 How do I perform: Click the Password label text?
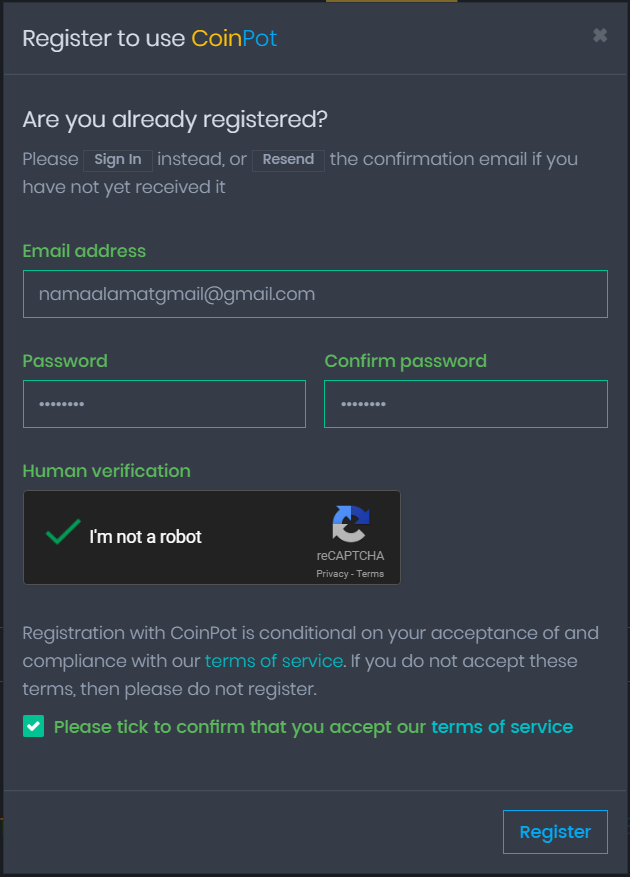click(x=65, y=361)
